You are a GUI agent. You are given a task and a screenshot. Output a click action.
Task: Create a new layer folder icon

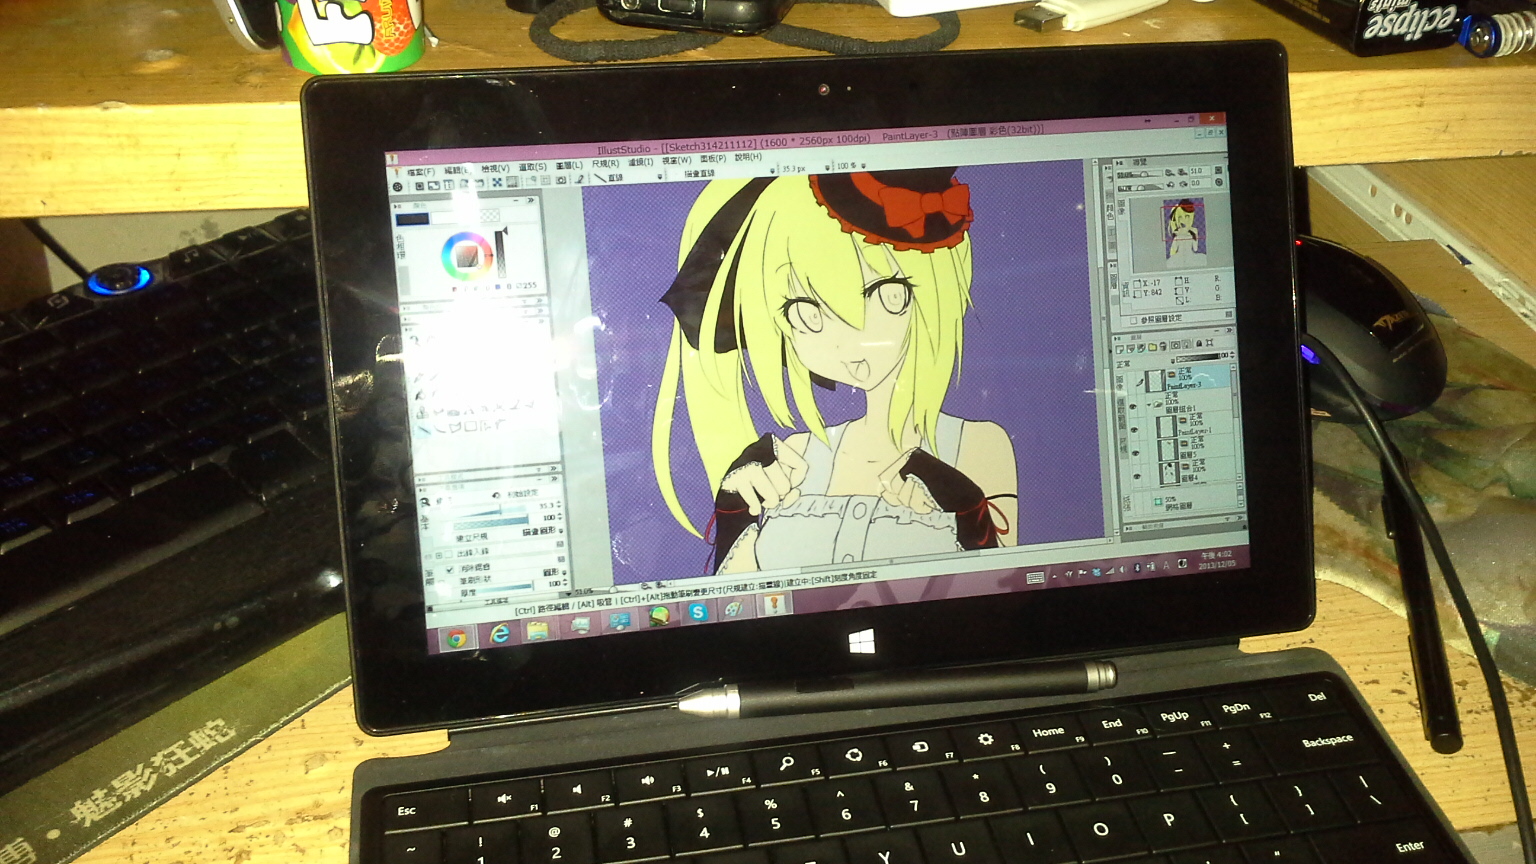pyautogui.click(x=1152, y=347)
